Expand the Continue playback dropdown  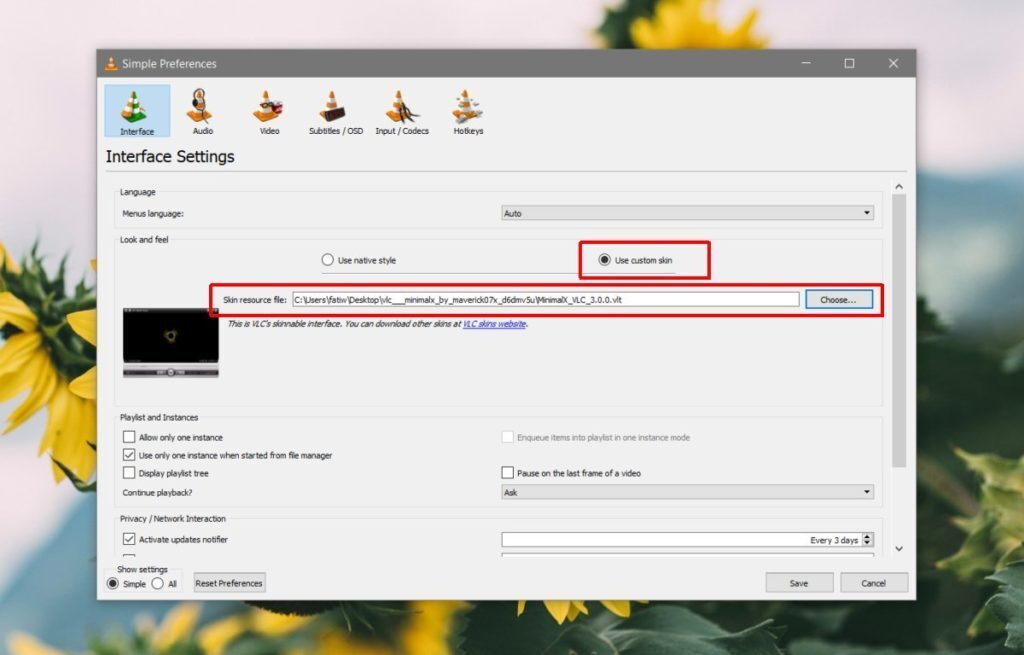click(x=686, y=491)
